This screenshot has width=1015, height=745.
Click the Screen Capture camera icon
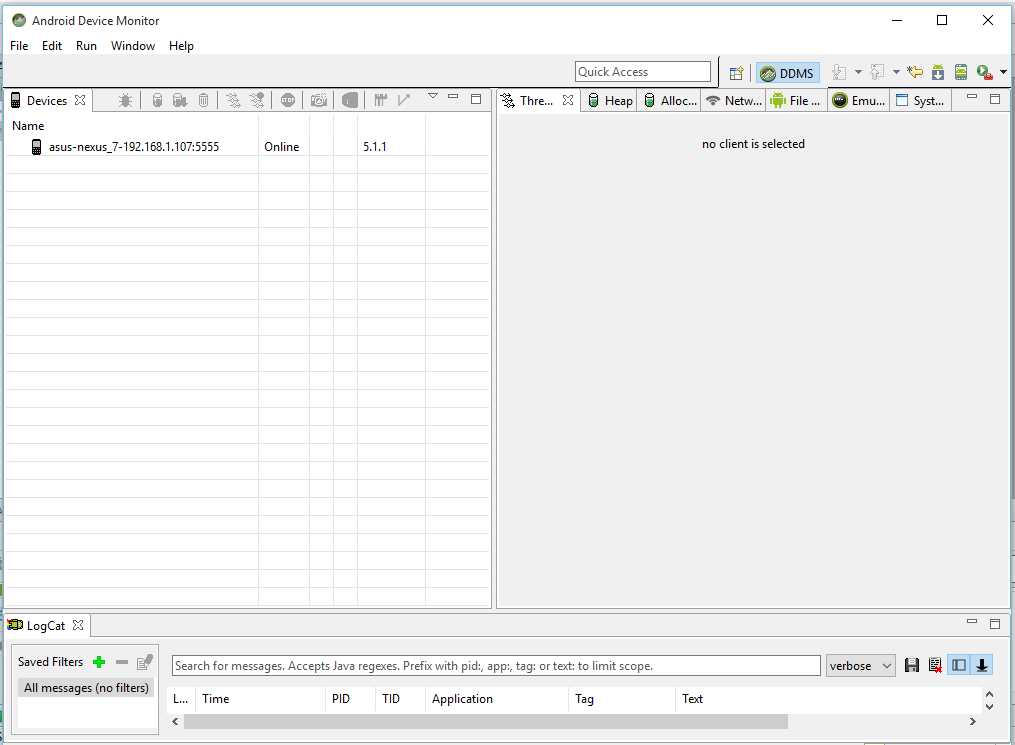(318, 100)
